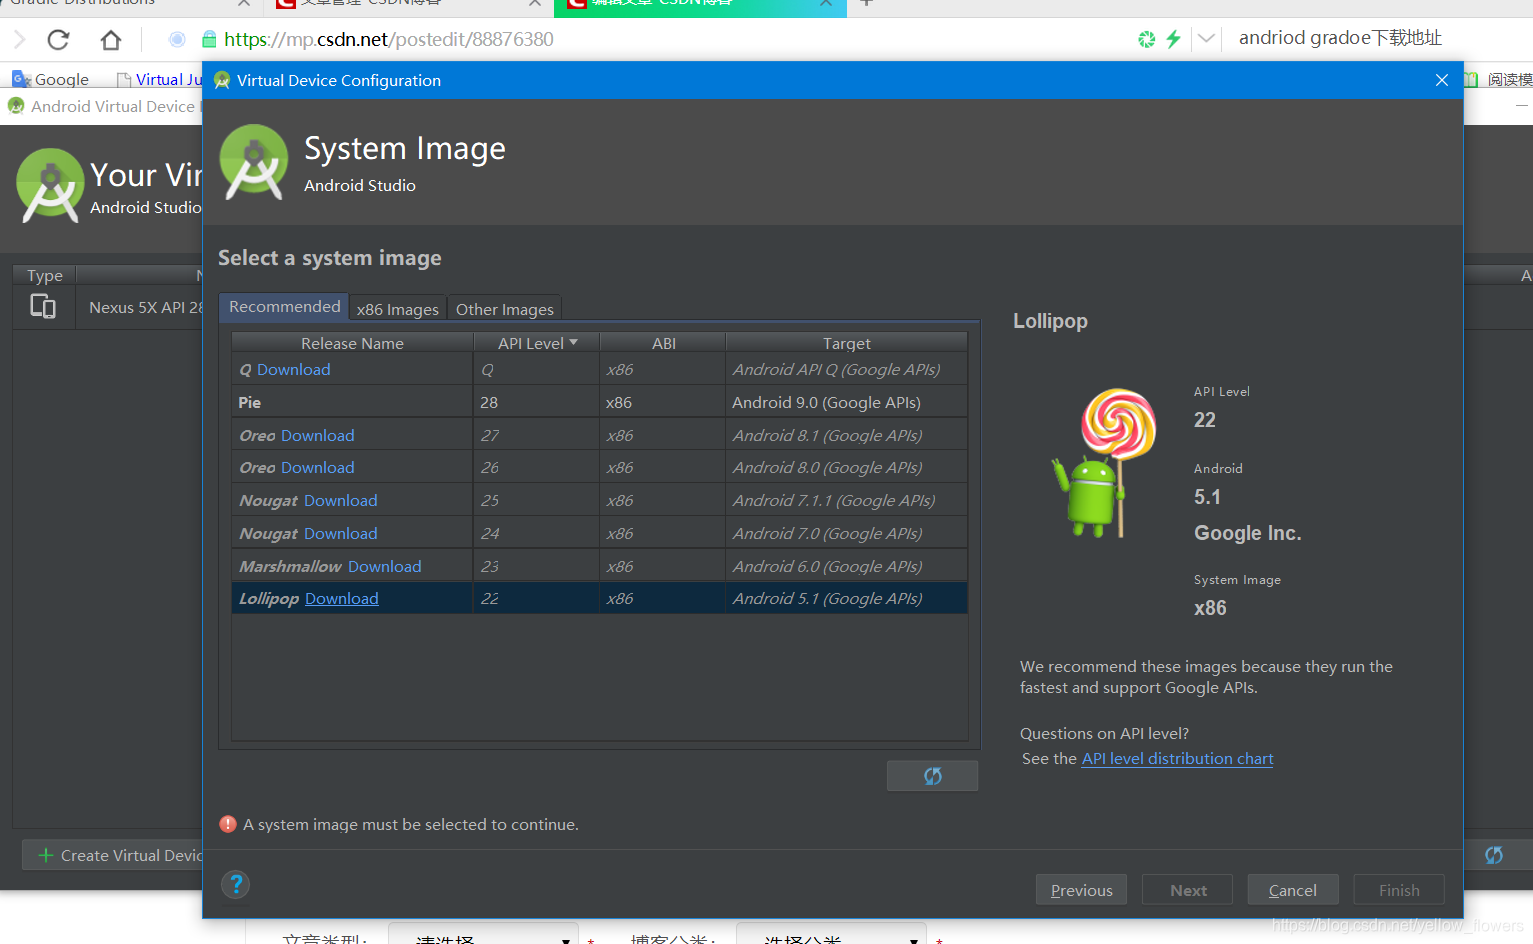Screen dimensions: 1533x944
Task: Go to browser home page icon
Action: tap(111, 40)
